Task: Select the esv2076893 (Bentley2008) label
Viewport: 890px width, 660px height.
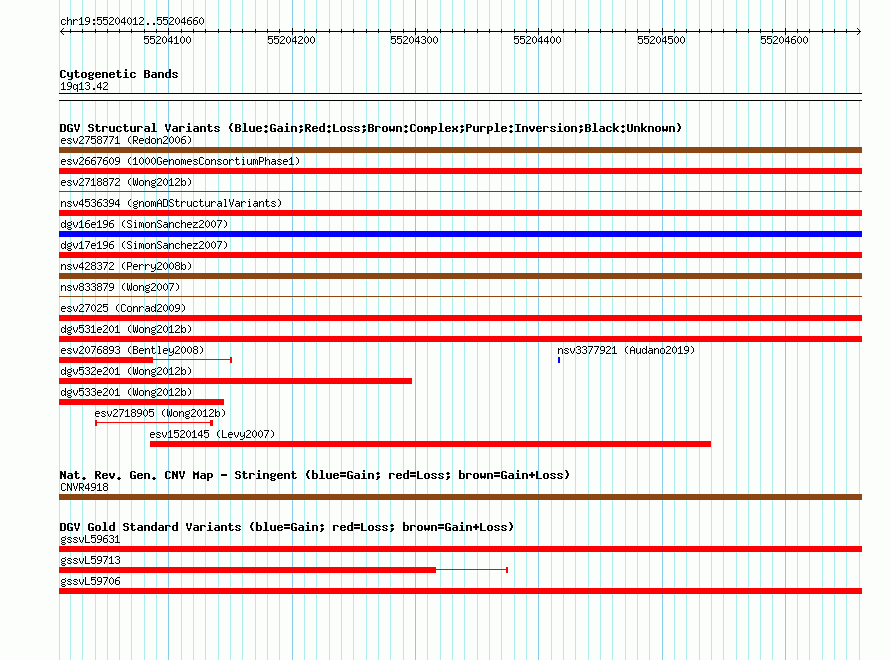Action: pos(132,350)
